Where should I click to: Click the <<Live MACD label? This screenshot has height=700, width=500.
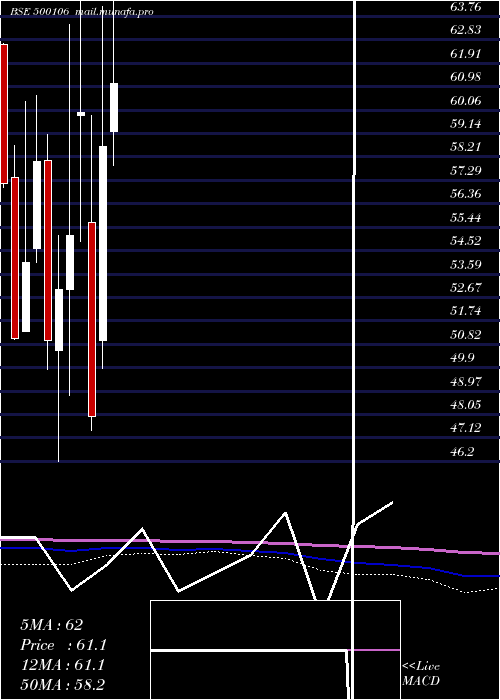coord(421,674)
